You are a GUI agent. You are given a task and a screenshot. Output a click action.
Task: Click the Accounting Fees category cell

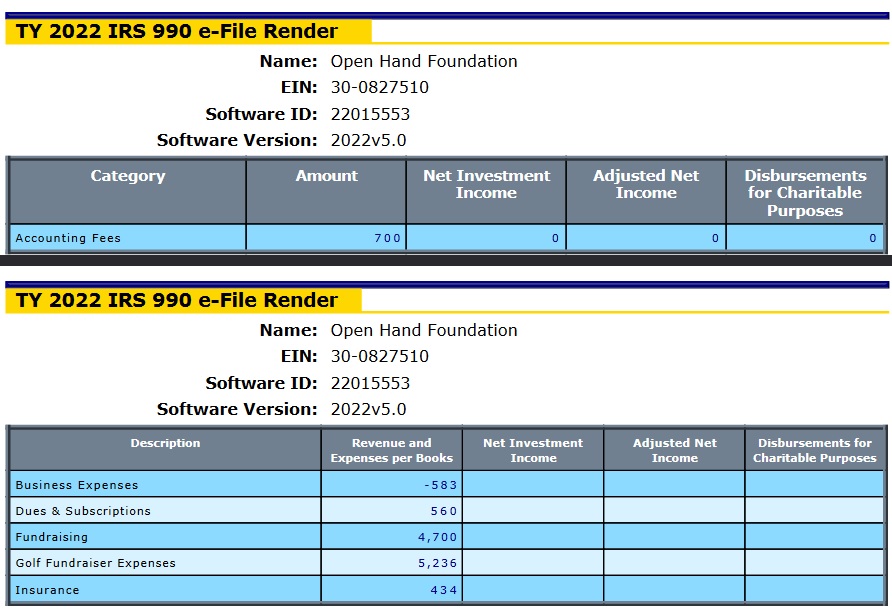click(128, 238)
